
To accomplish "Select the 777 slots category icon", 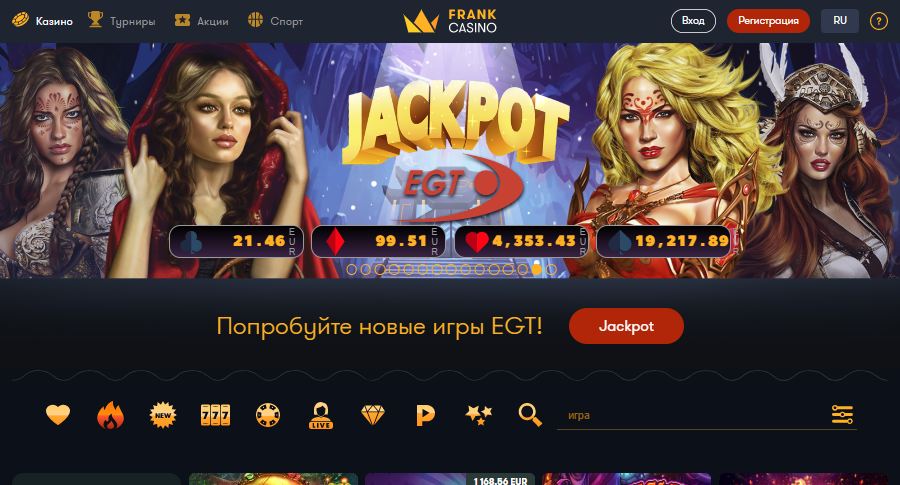I will (215, 414).
